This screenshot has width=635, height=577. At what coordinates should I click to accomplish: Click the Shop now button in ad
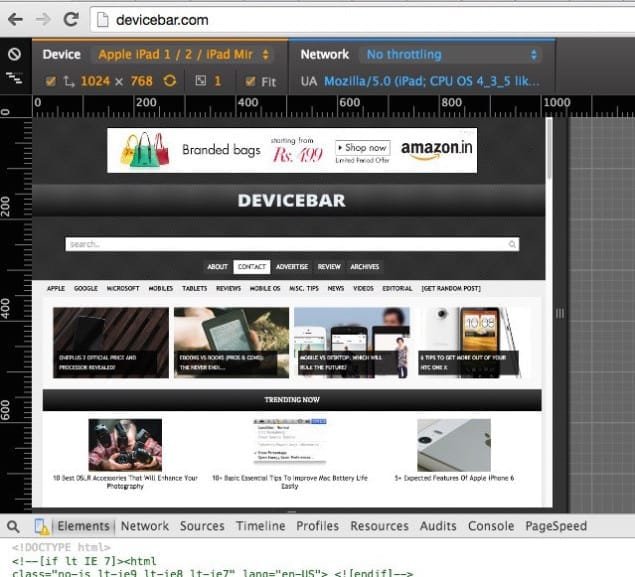[362, 148]
